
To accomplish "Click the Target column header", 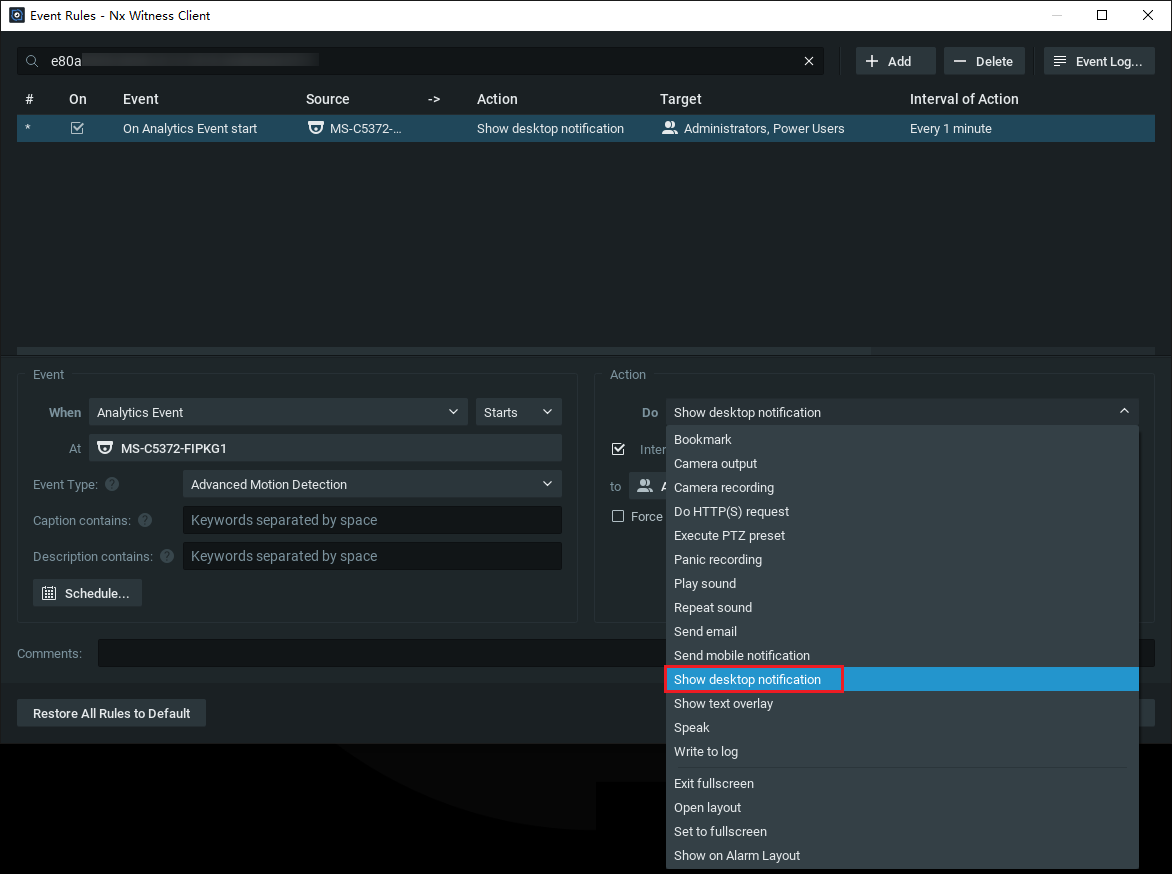I will [x=680, y=99].
